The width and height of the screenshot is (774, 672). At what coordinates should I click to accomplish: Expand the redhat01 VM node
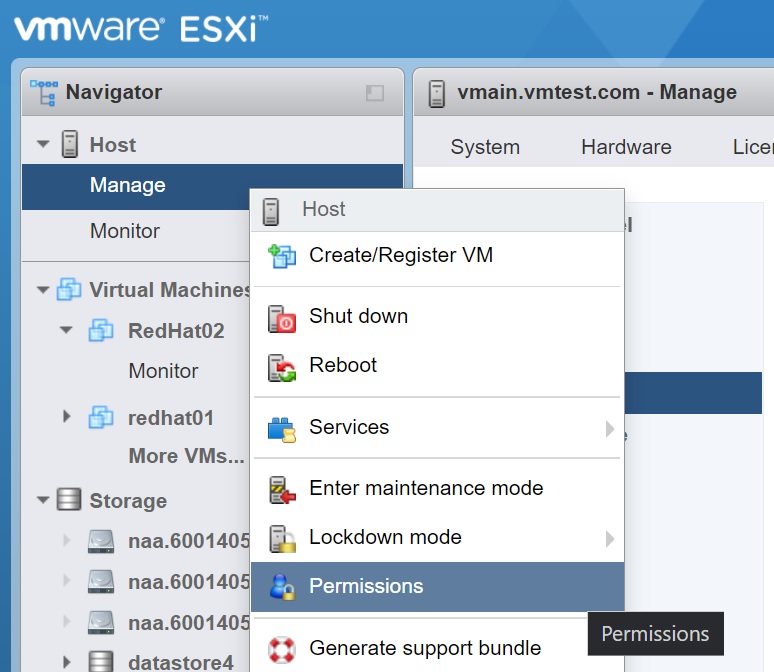click(x=67, y=417)
